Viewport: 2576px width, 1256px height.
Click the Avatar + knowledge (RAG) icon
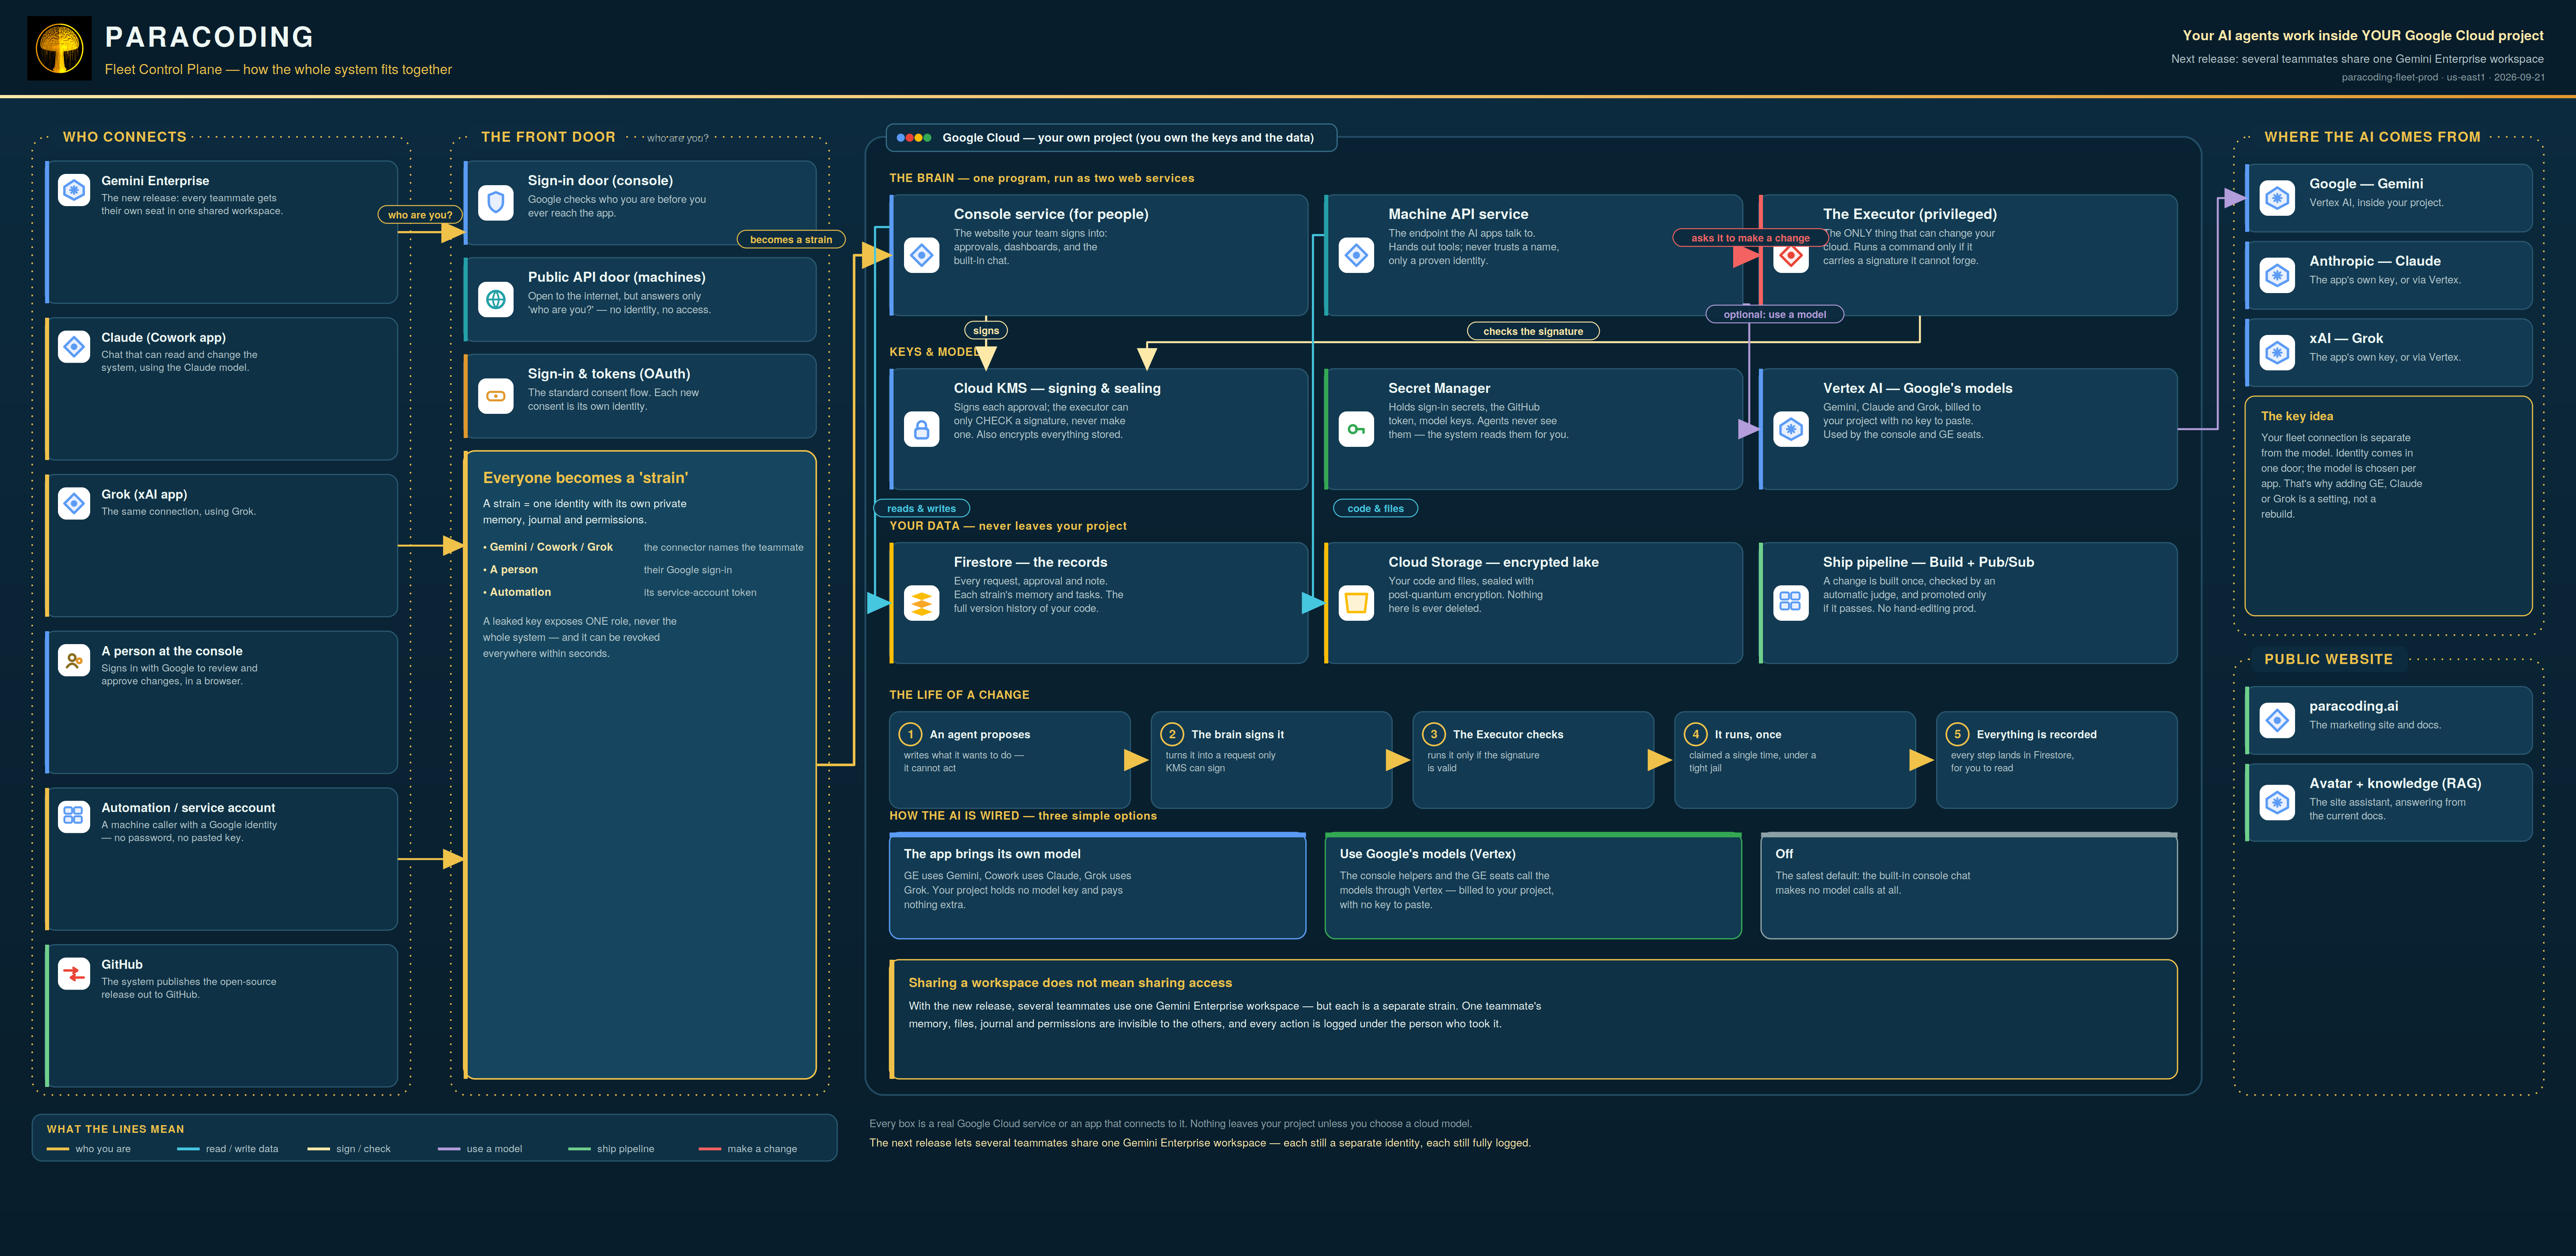pyautogui.click(x=2277, y=802)
